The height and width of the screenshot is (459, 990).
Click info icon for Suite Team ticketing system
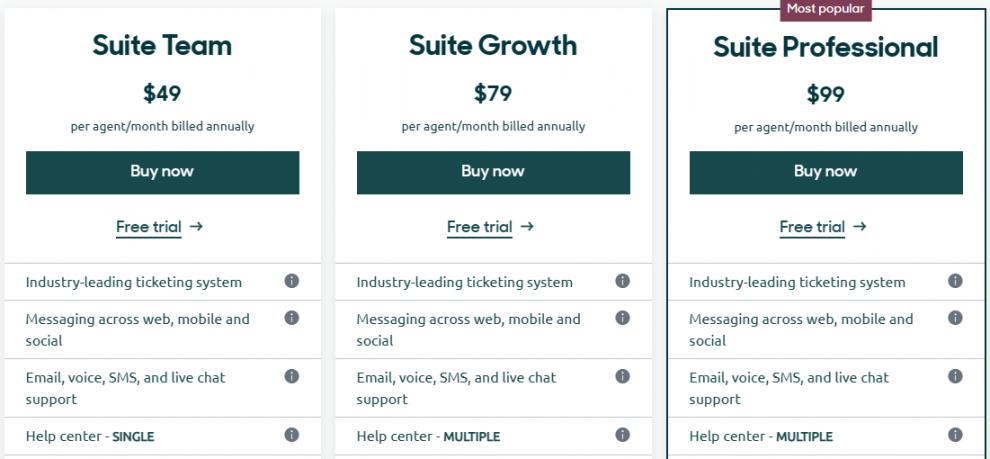(291, 281)
